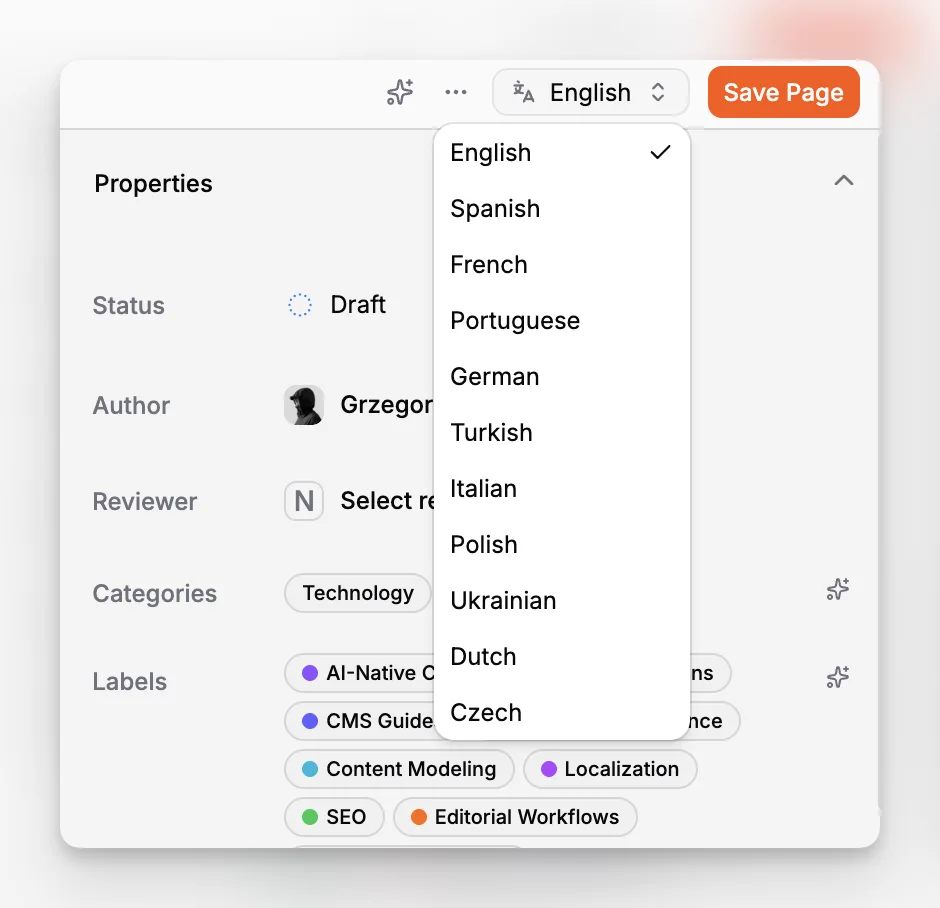940x908 pixels.
Task: Choose Portuguese in the language list
Action: coord(562,321)
